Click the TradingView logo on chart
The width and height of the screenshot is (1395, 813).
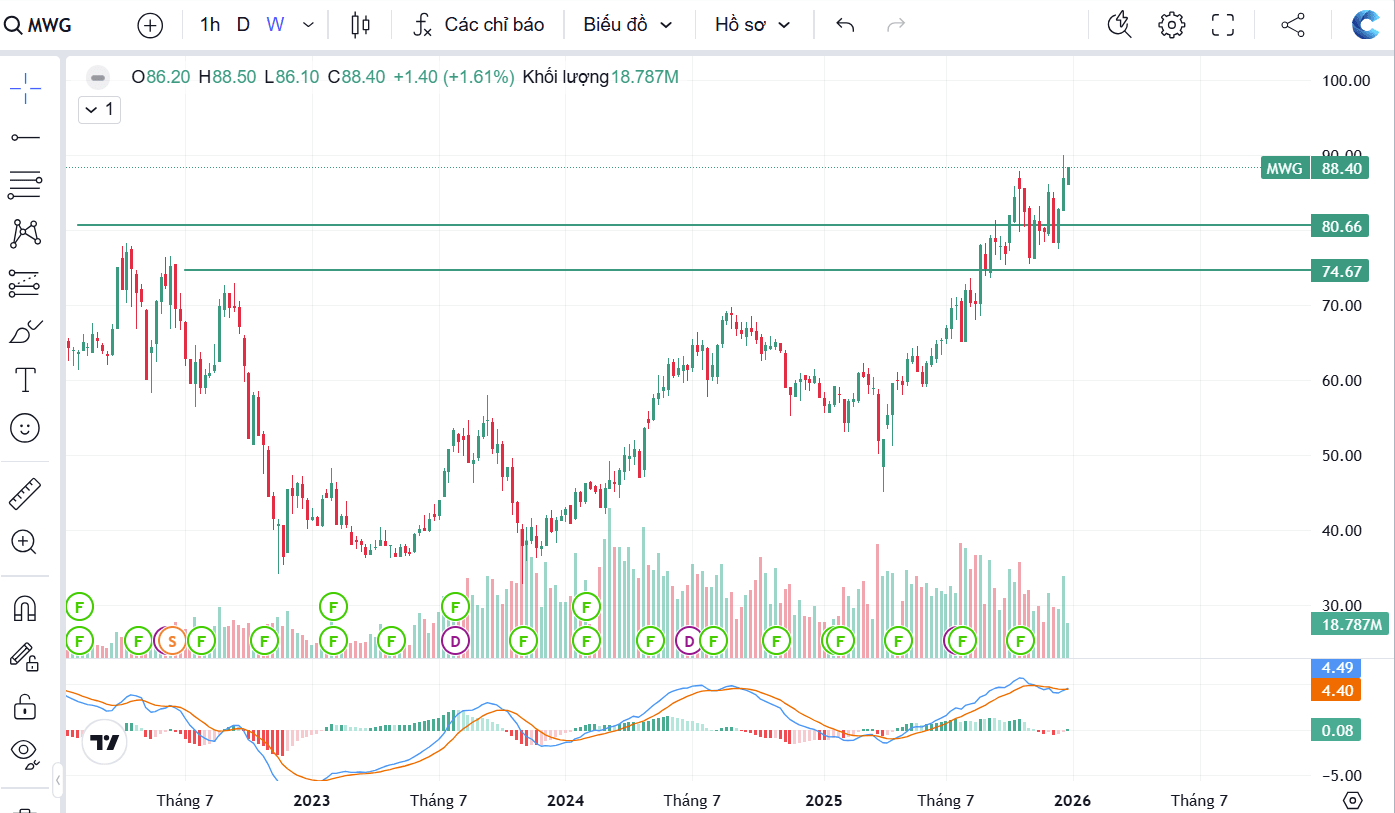pos(105,742)
